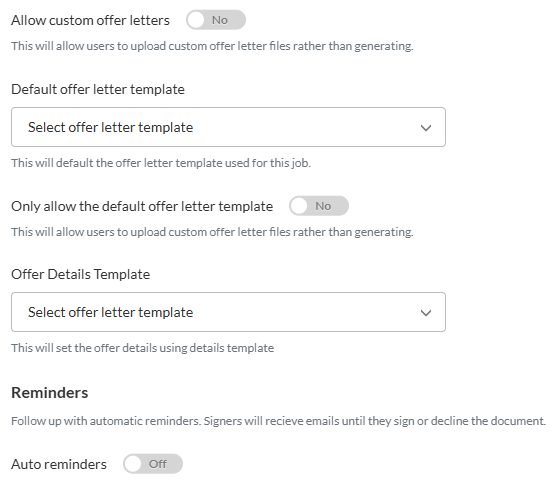Click the Only allow the default offer letter template label
The height and width of the screenshot is (501, 557).
point(142,206)
